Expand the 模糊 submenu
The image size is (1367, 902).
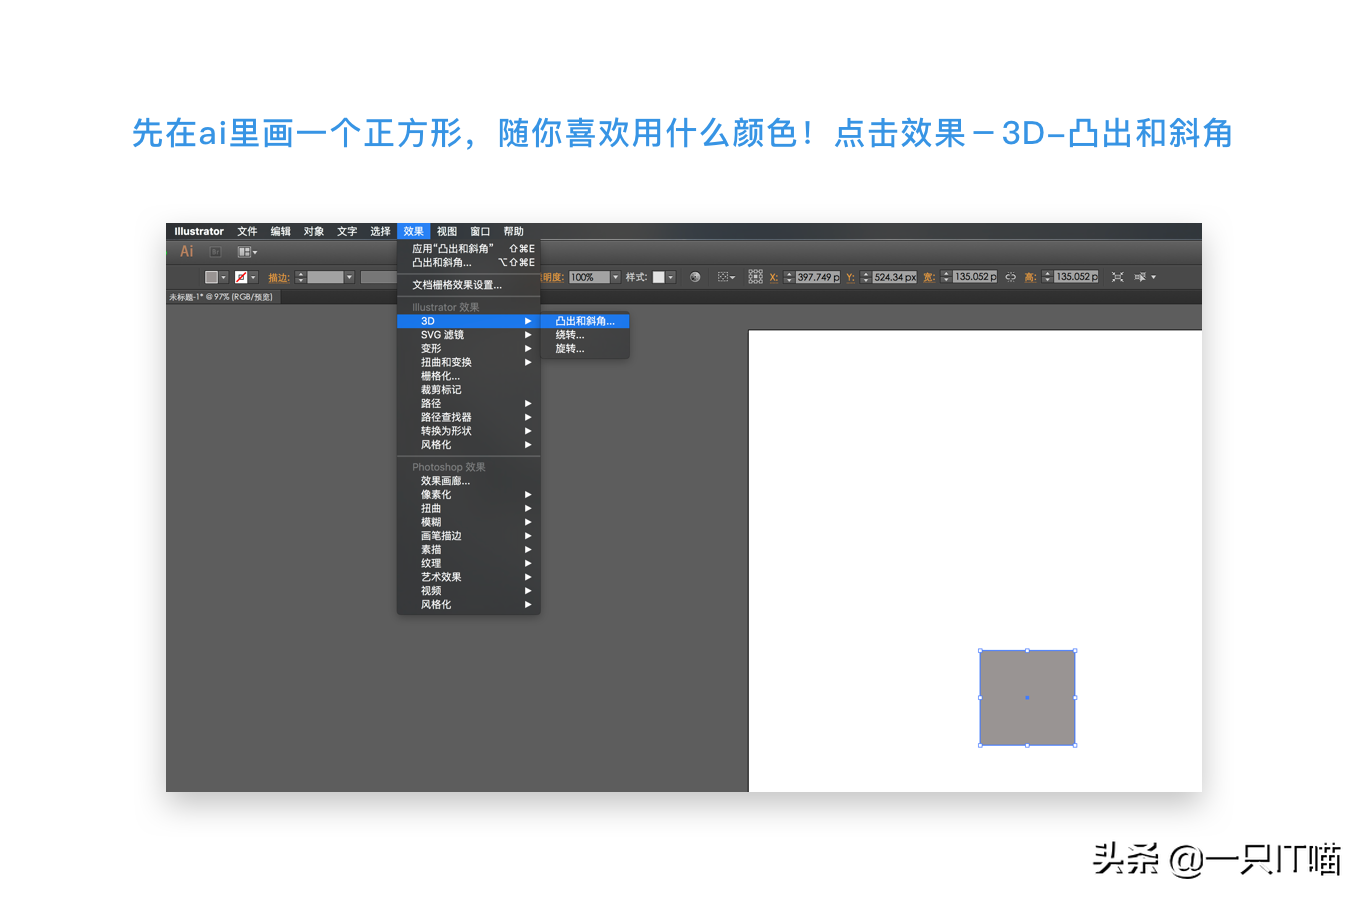click(469, 522)
